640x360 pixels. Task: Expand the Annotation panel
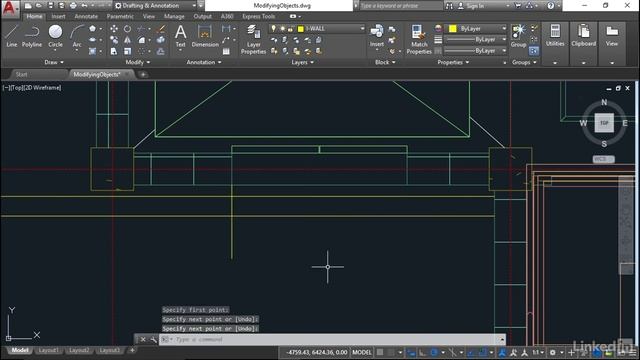coord(204,62)
